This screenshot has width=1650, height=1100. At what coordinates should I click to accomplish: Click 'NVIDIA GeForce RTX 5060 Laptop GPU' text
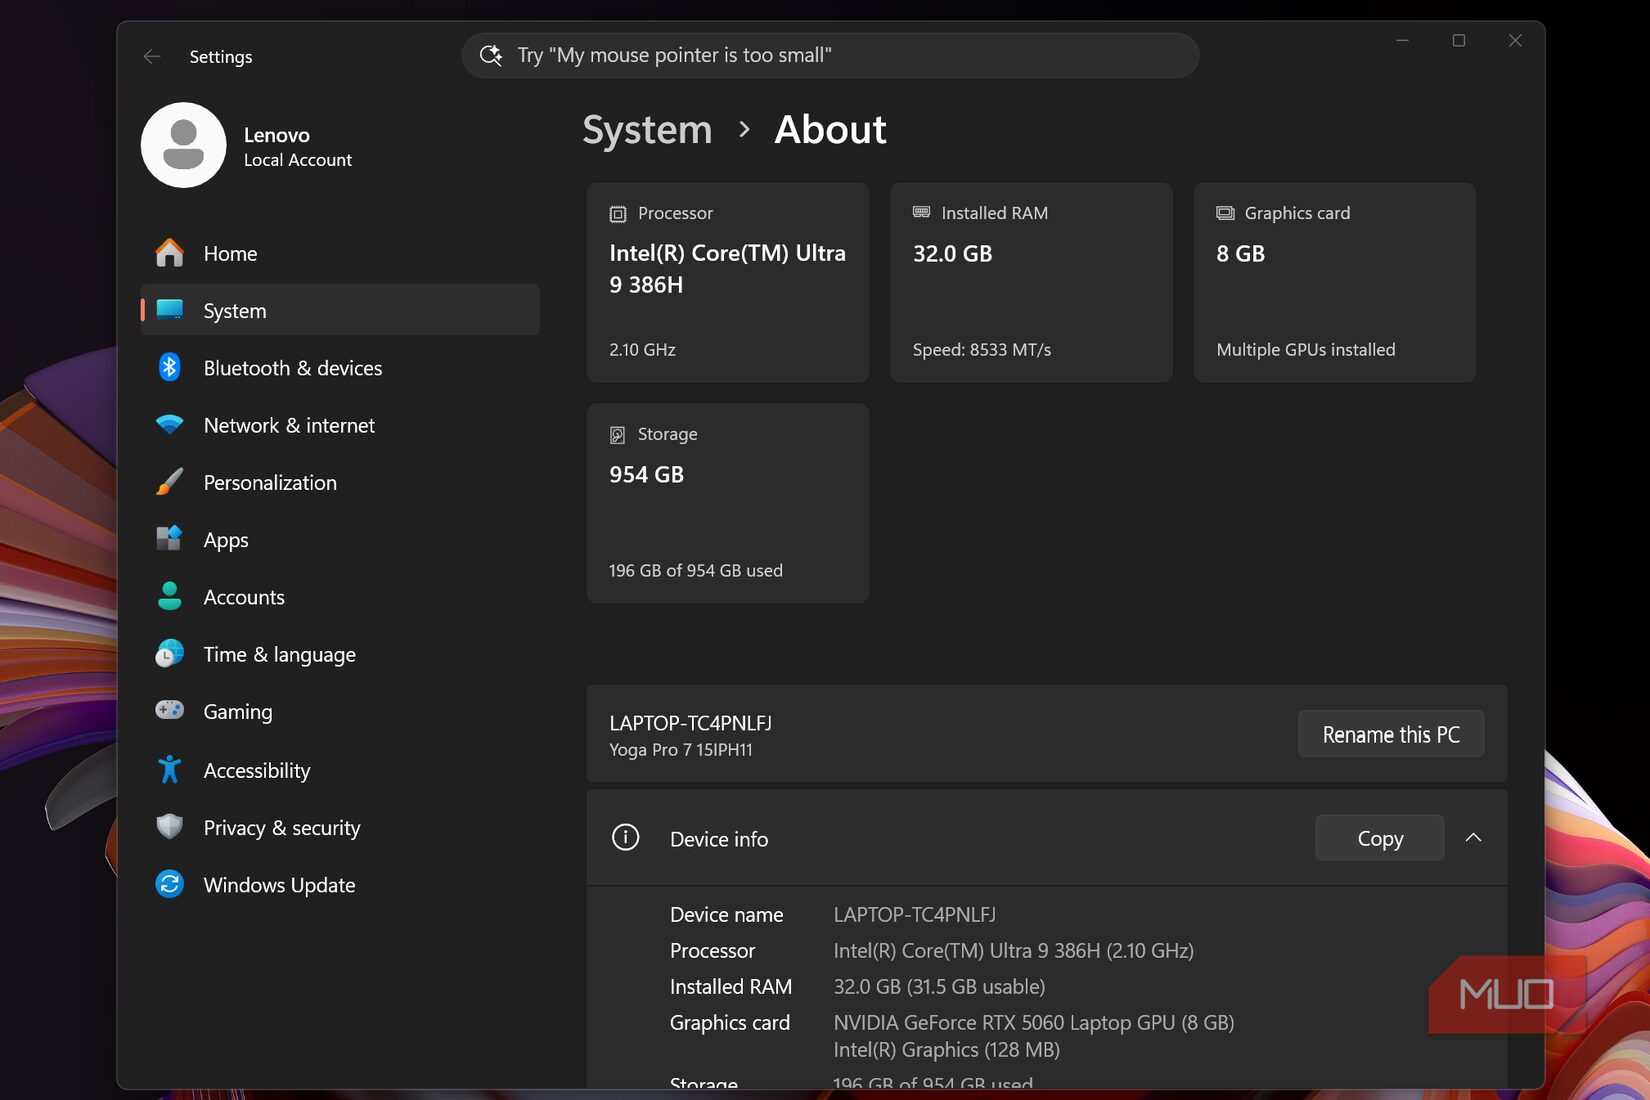coord(1034,1022)
